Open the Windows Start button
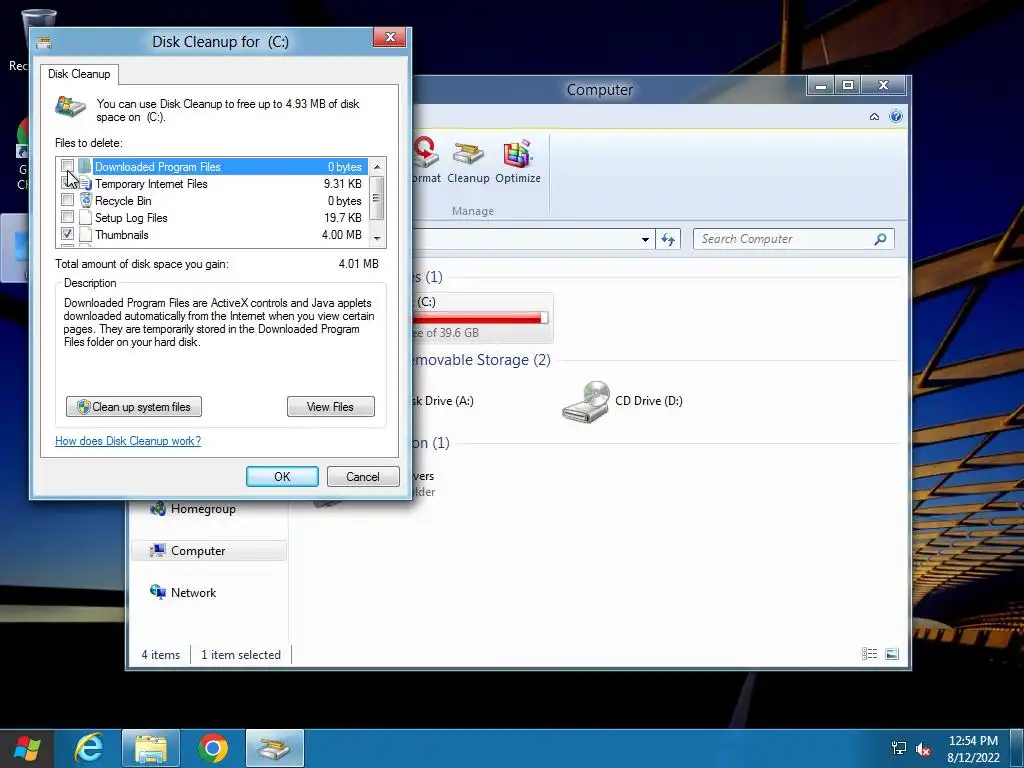This screenshot has width=1024, height=768. pos(27,749)
